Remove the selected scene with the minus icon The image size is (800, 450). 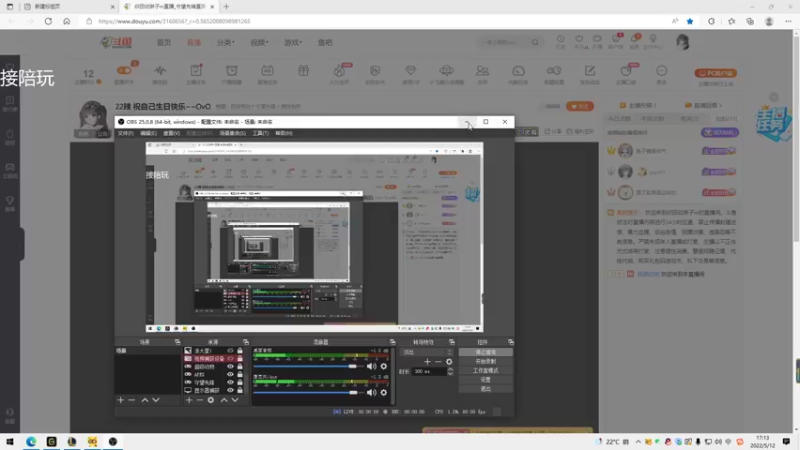point(132,400)
